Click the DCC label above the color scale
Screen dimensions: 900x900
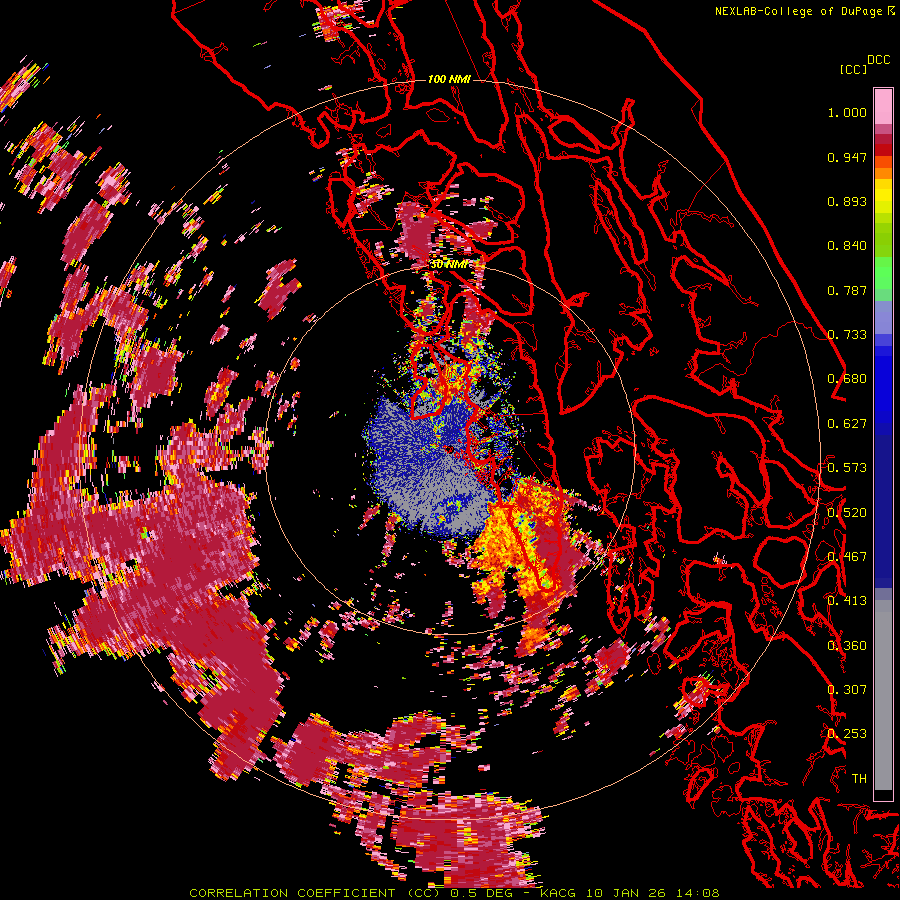[x=879, y=60]
